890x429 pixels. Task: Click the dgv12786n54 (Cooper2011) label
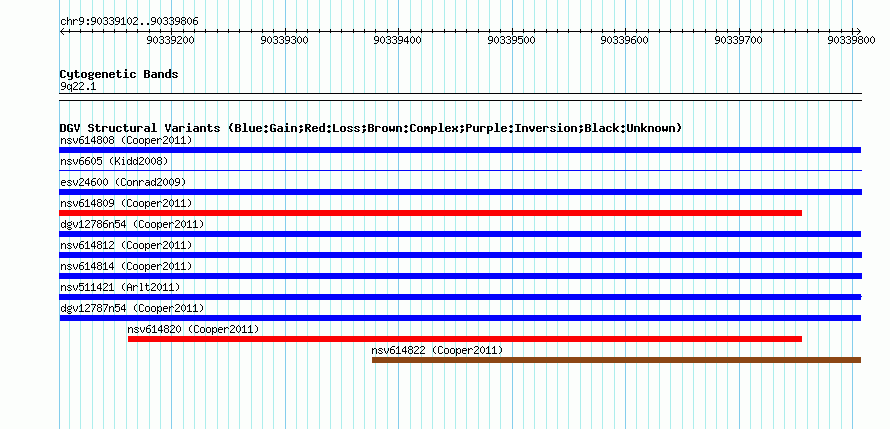[x=132, y=224]
